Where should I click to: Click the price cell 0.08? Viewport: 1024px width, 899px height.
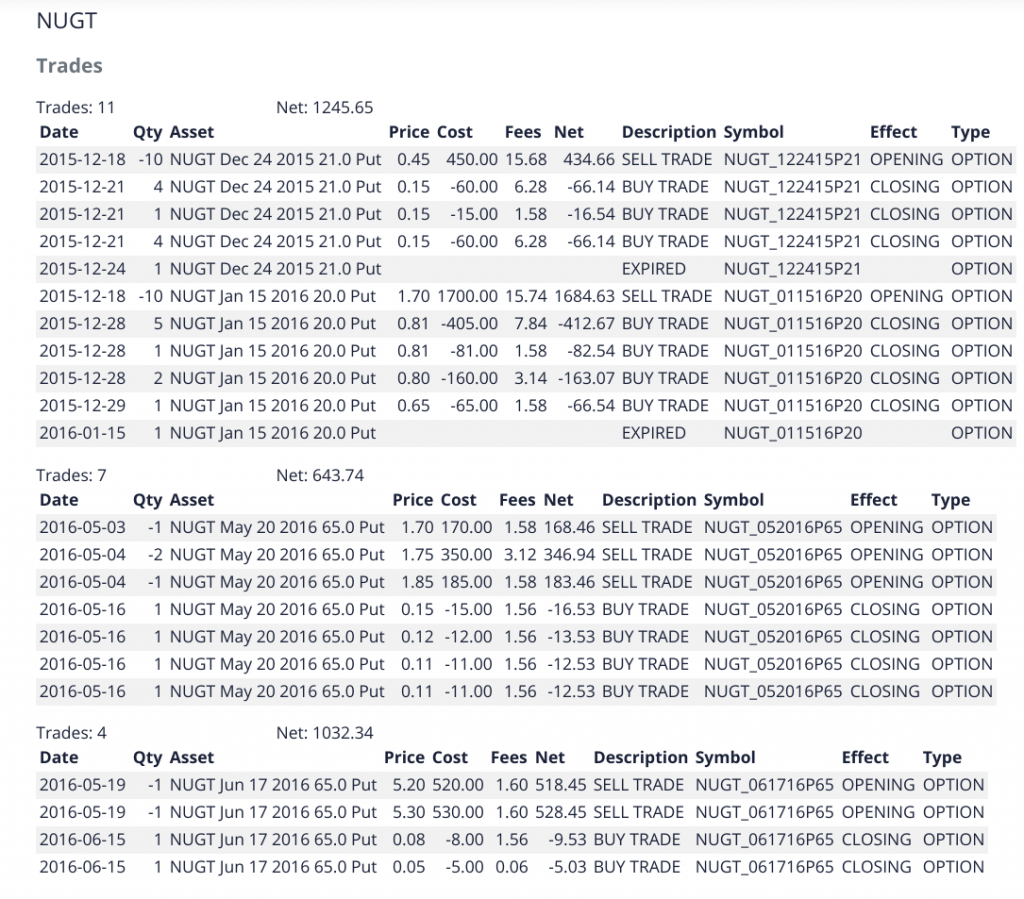(409, 840)
